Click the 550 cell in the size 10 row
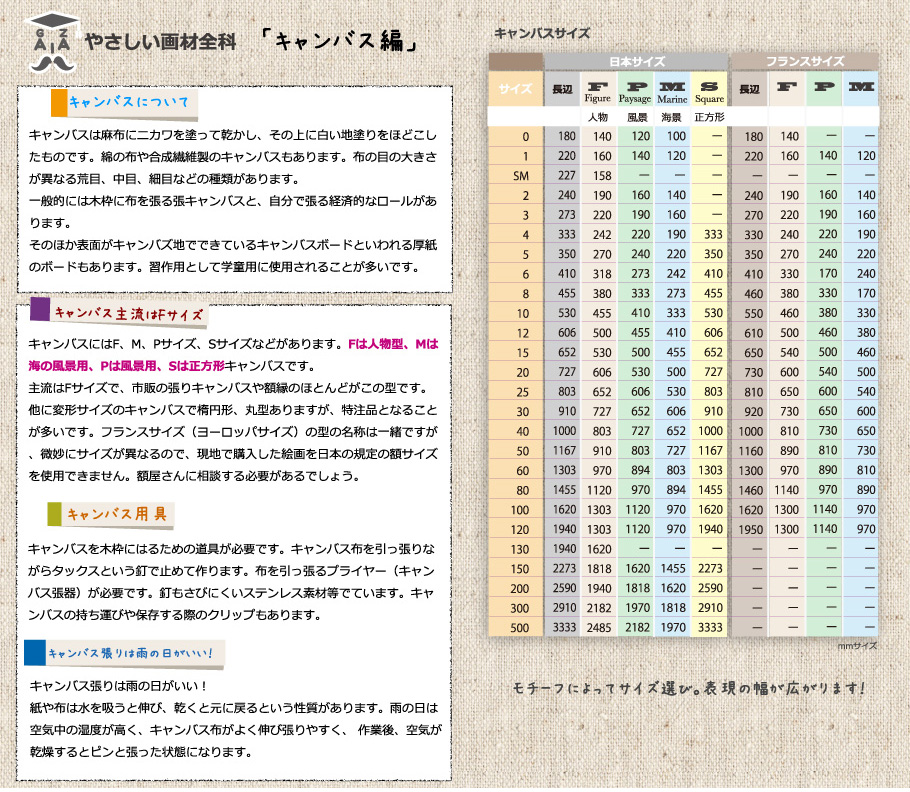910x792 pixels. coord(753,313)
